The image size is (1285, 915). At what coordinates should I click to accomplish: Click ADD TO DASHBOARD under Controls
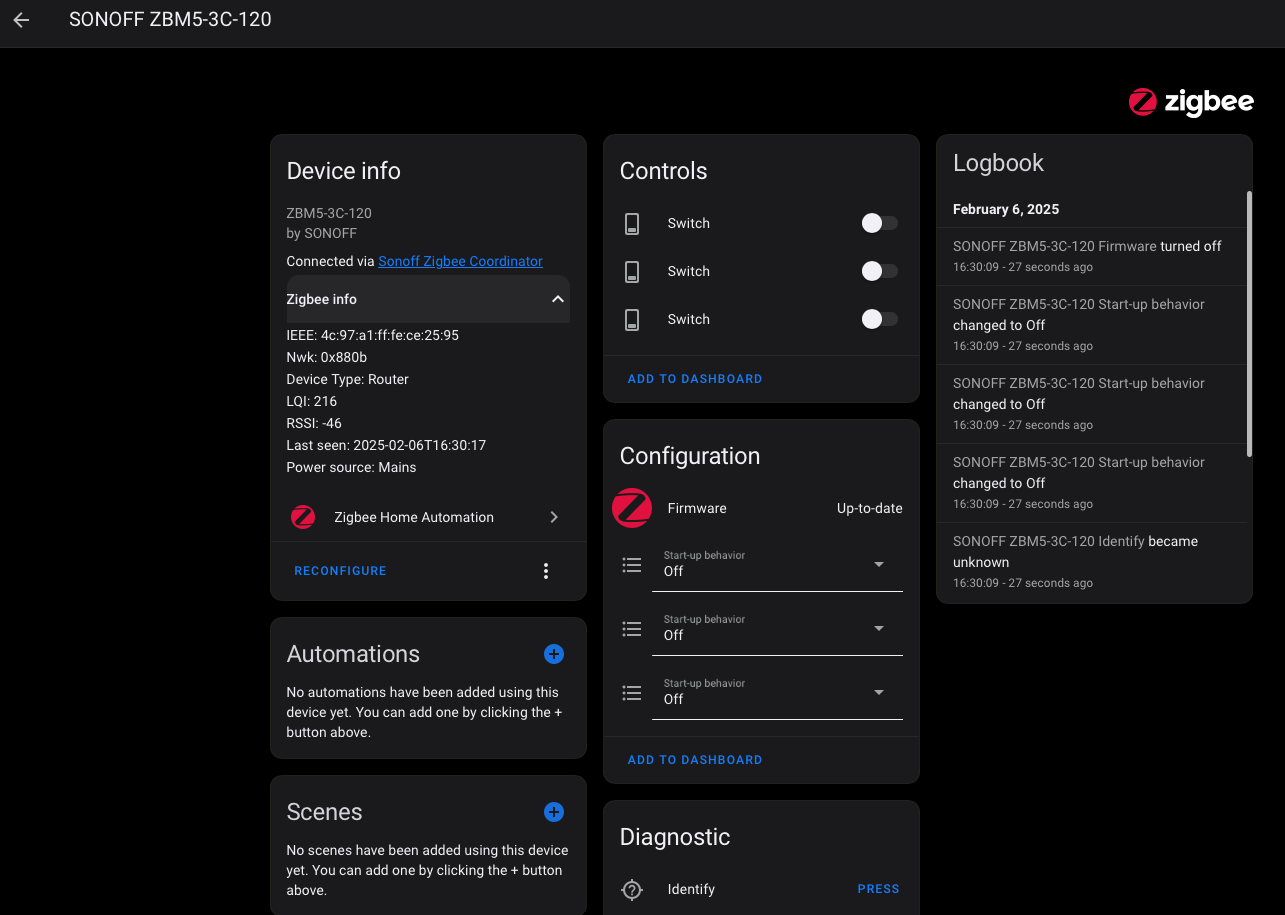click(x=695, y=379)
